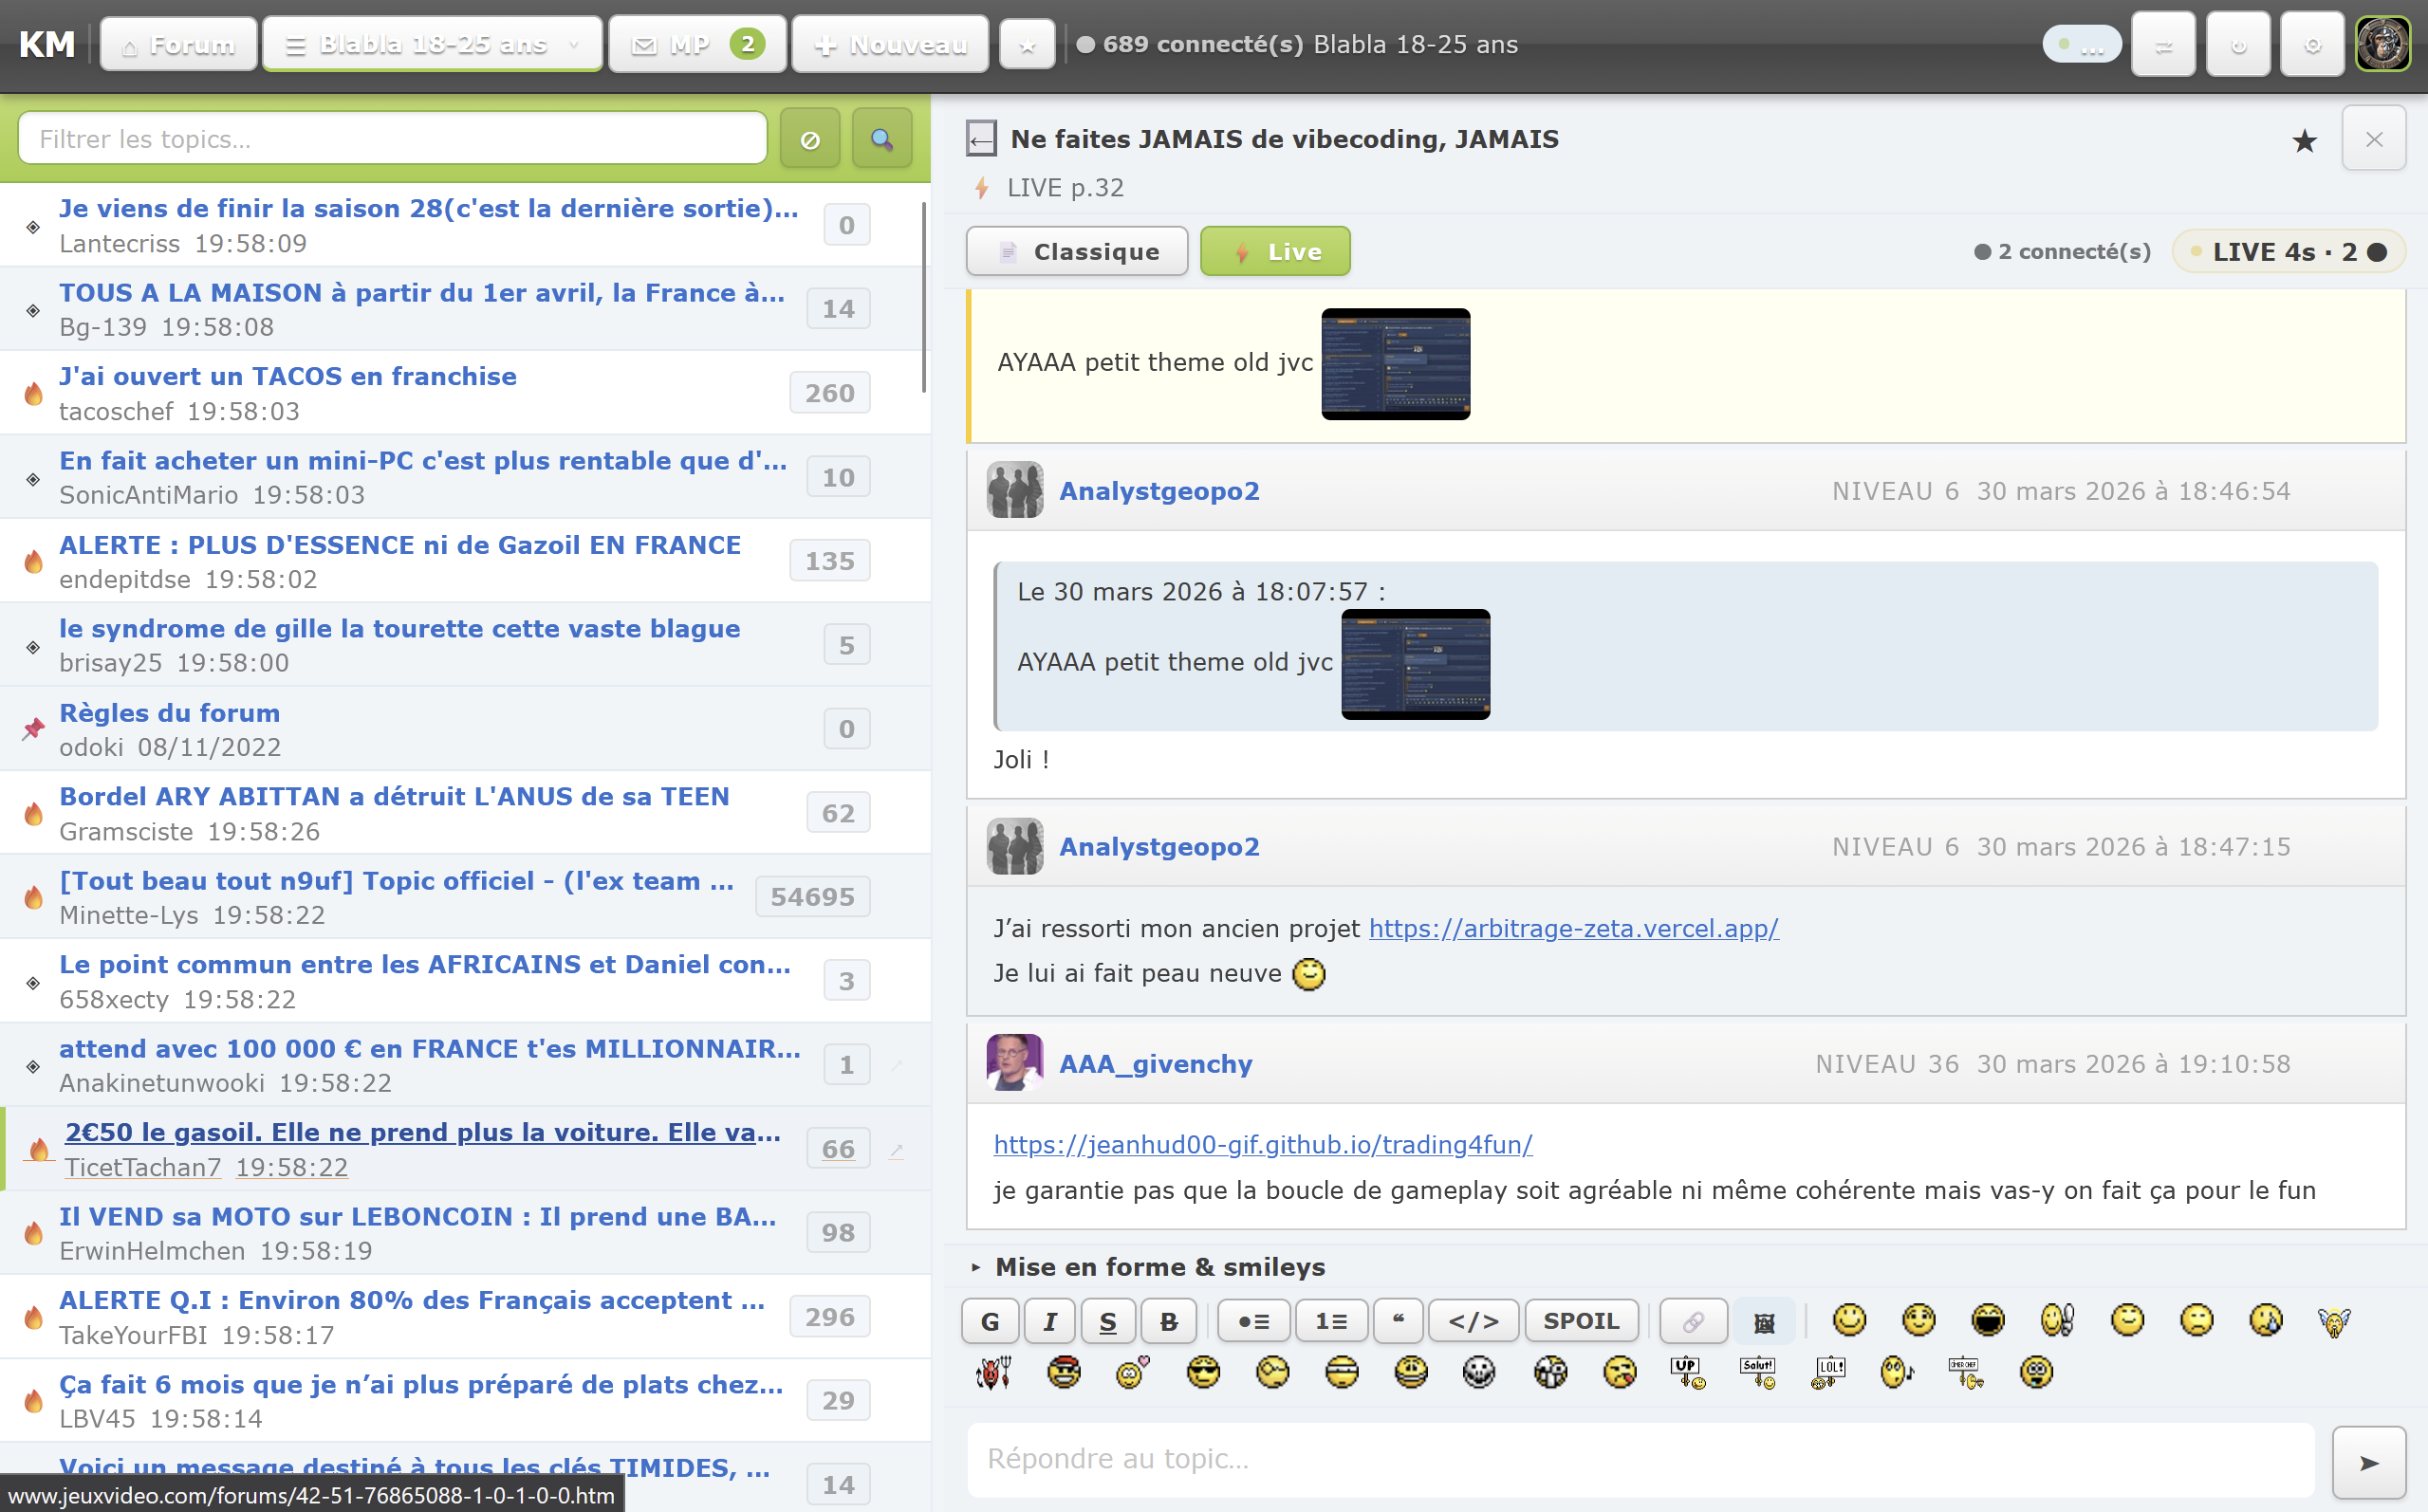2428x1512 pixels.
Task: Click the search magnifier icon beside topic filter
Action: tap(881, 139)
